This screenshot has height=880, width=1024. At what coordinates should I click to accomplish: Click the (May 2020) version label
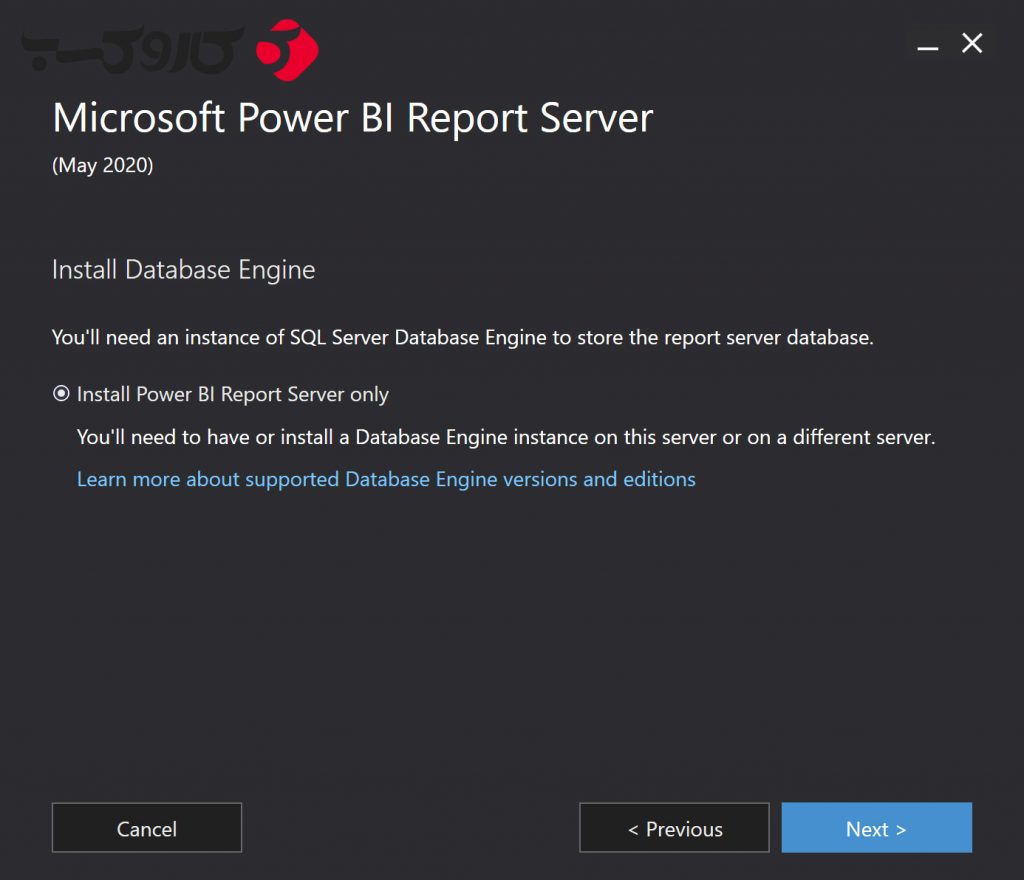101,165
